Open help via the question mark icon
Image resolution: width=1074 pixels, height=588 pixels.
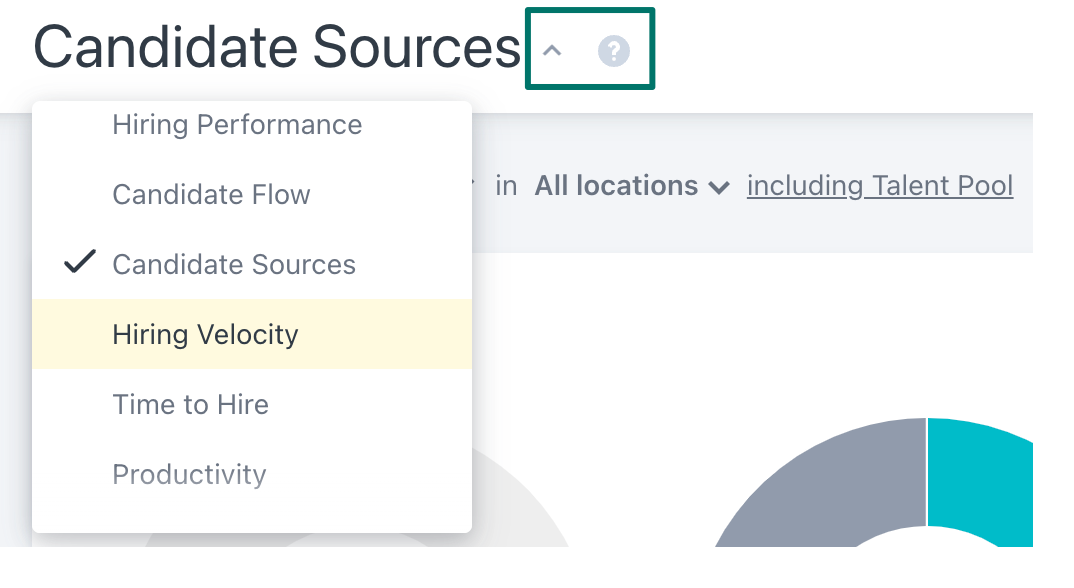(614, 49)
